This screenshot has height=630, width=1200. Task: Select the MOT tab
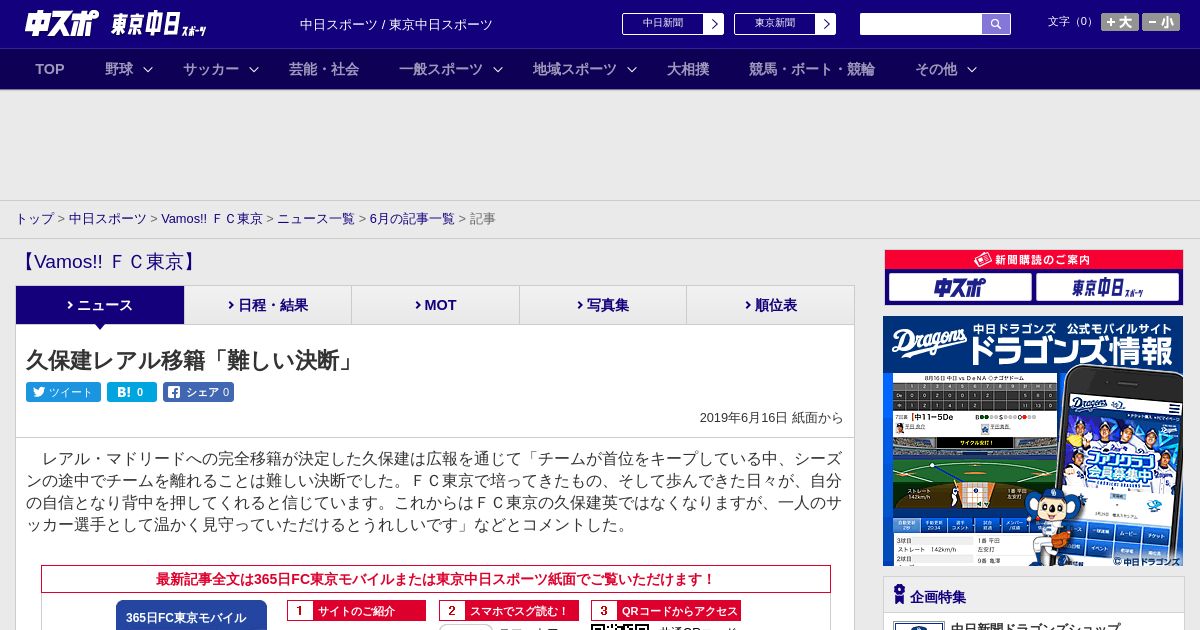pyautogui.click(x=435, y=305)
